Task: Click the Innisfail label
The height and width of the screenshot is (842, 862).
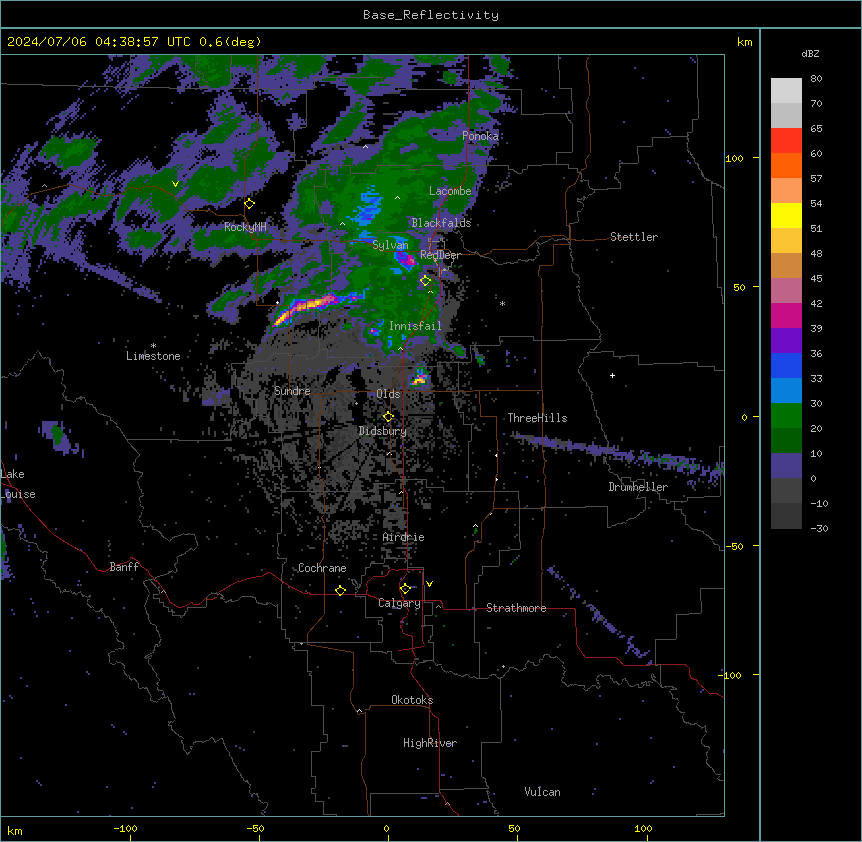Action: (x=415, y=326)
